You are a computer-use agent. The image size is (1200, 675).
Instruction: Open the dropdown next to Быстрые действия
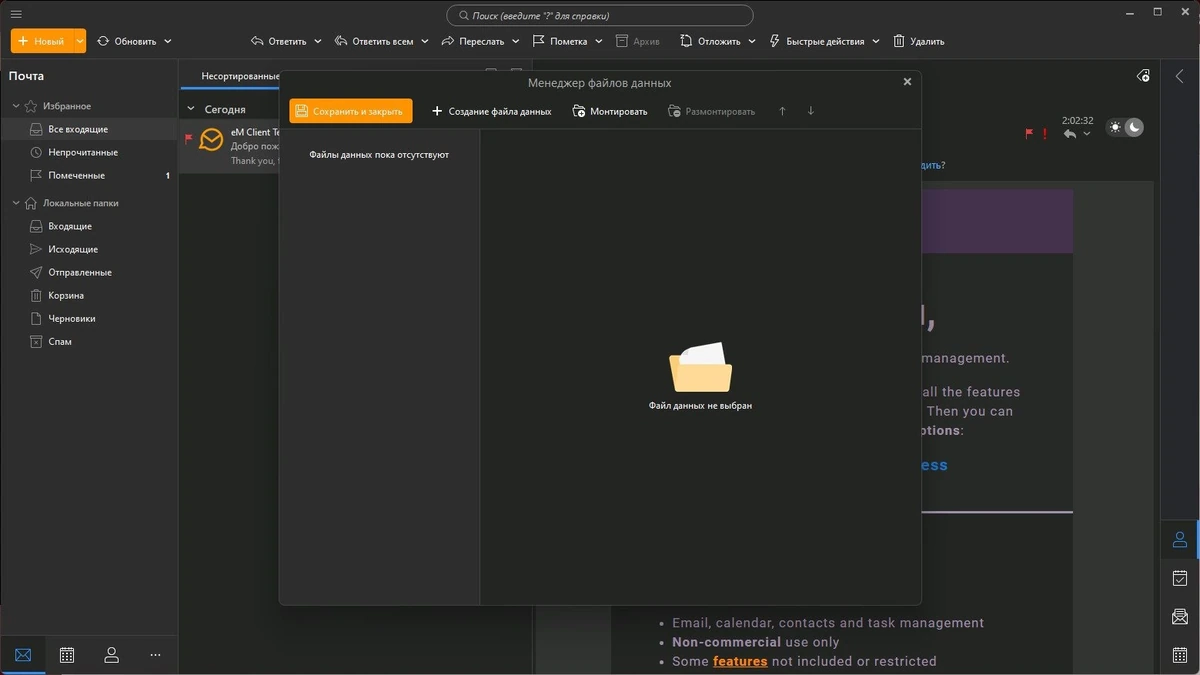point(876,41)
